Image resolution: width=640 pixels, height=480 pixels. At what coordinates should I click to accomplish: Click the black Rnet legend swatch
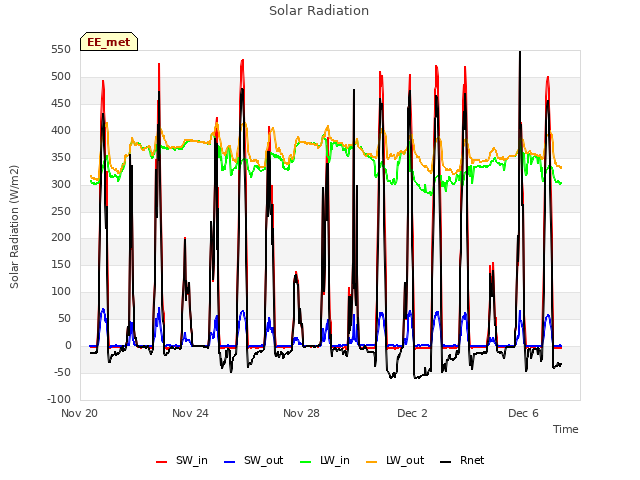pos(446,462)
